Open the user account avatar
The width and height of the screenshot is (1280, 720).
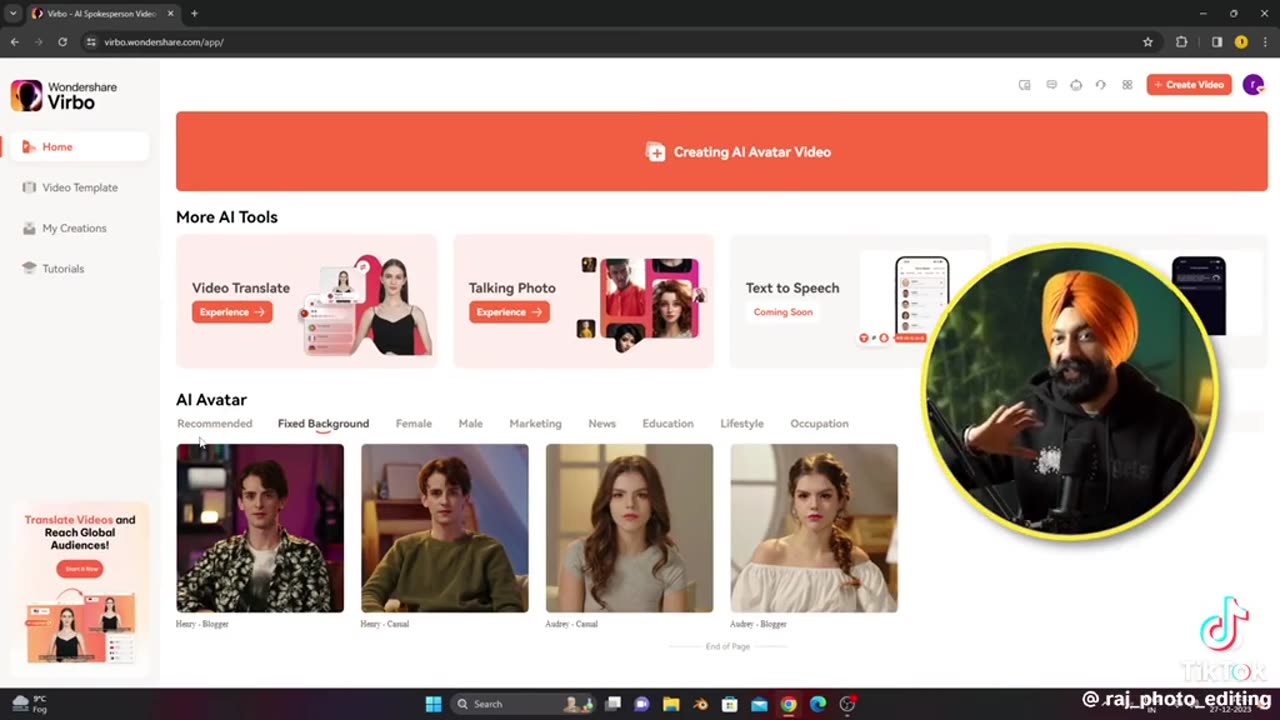pos(1253,85)
